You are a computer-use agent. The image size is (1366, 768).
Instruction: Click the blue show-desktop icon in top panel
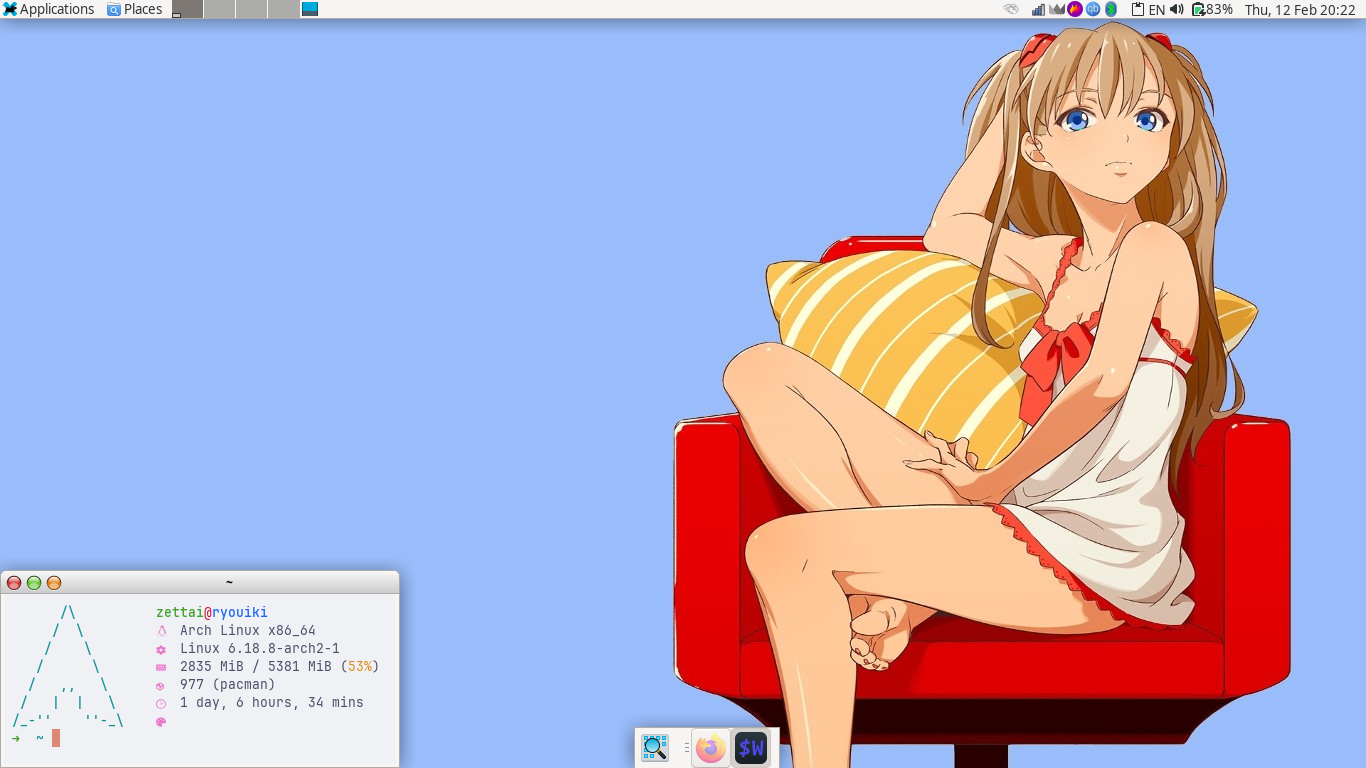(310, 9)
